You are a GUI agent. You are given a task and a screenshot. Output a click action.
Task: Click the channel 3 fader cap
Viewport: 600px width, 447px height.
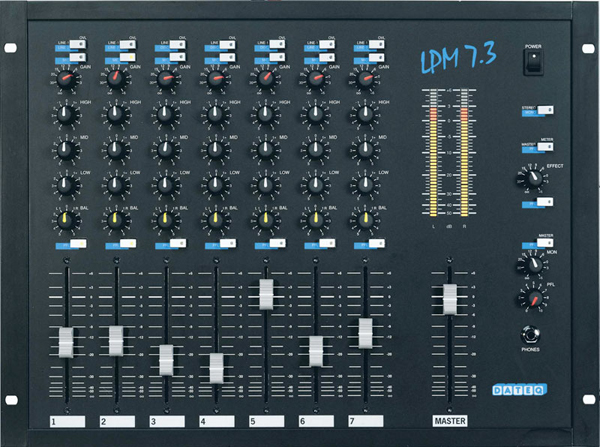pyautogui.click(x=166, y=360)
